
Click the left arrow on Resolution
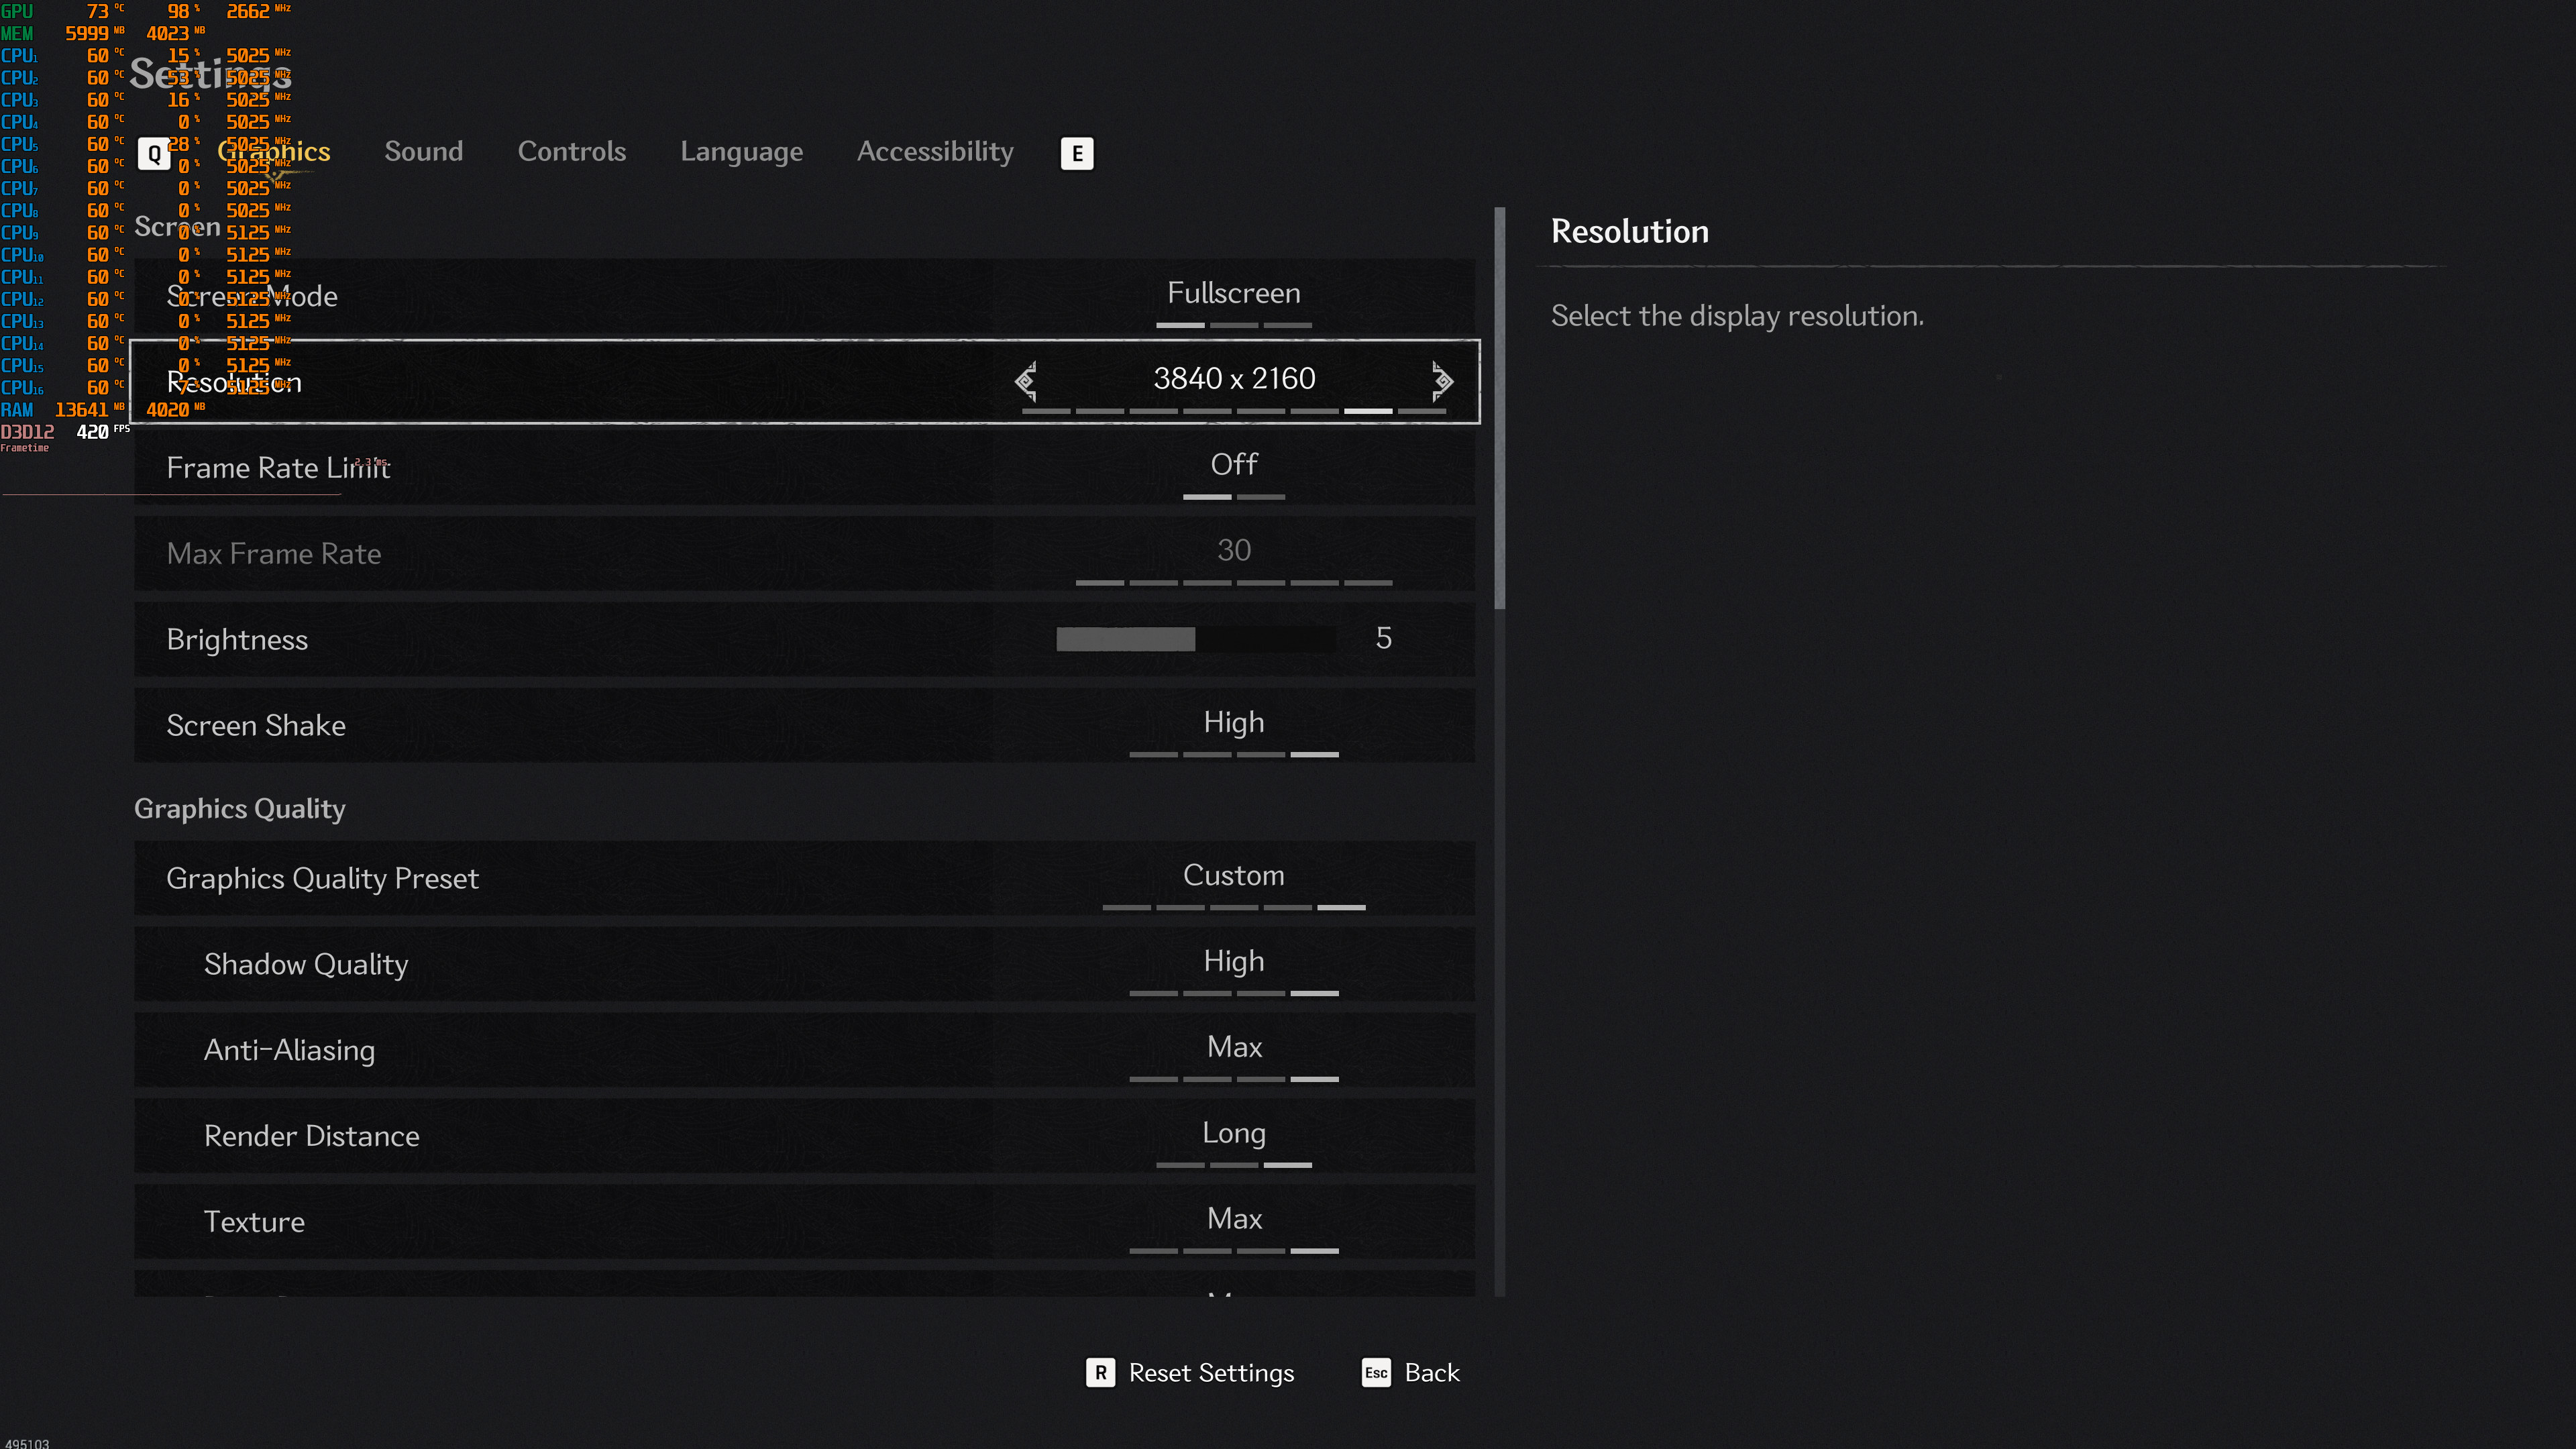point(1026,380)
